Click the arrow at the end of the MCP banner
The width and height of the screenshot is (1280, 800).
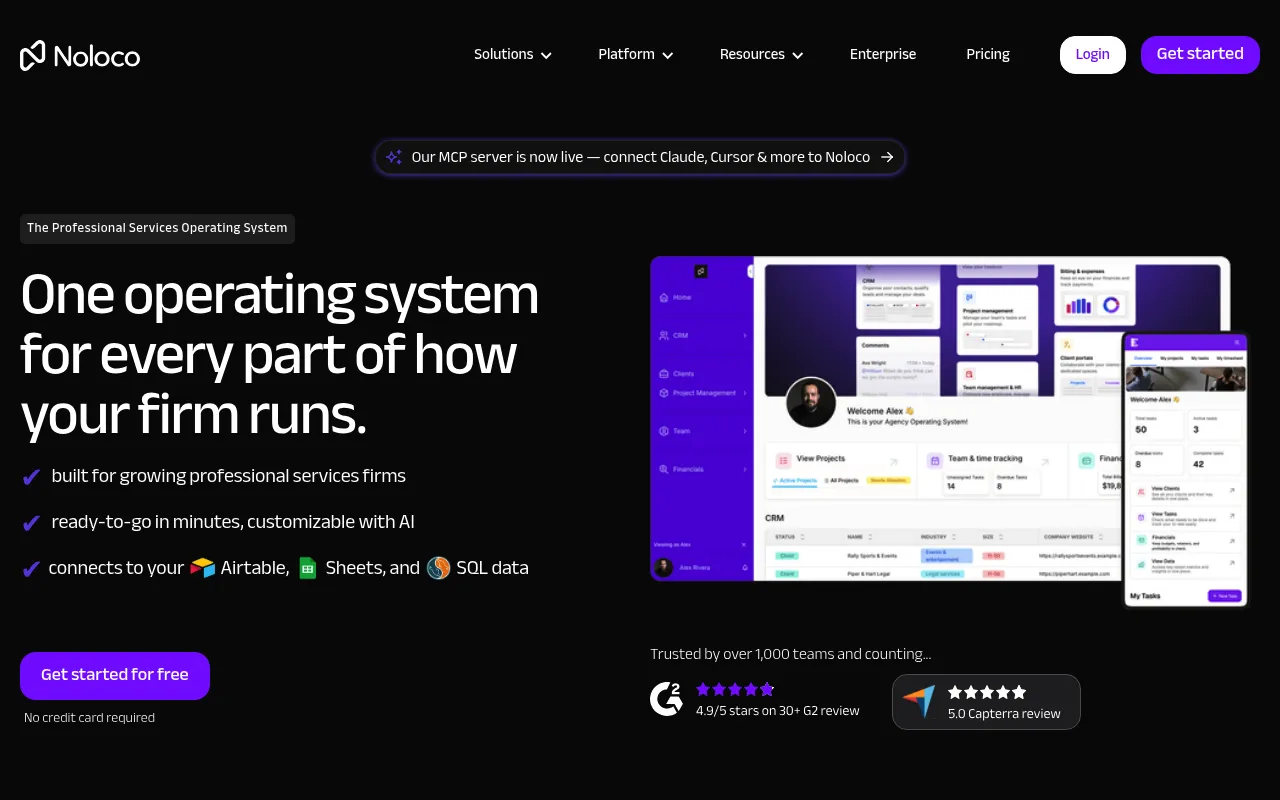pos(887,157)
